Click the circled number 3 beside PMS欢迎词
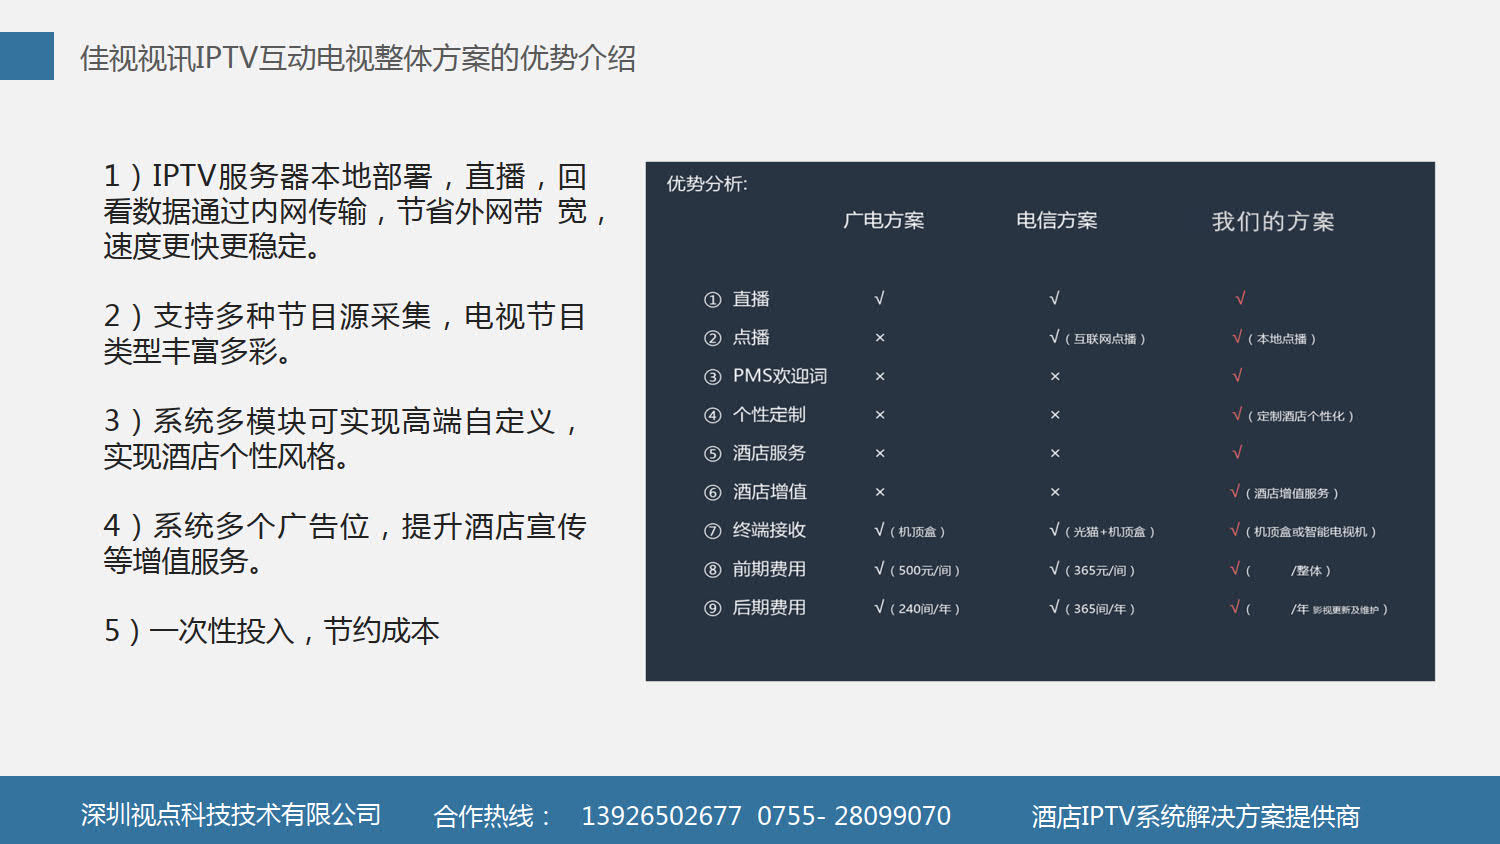This screenshot has width=1500, height=844. [x=712, y=377]
